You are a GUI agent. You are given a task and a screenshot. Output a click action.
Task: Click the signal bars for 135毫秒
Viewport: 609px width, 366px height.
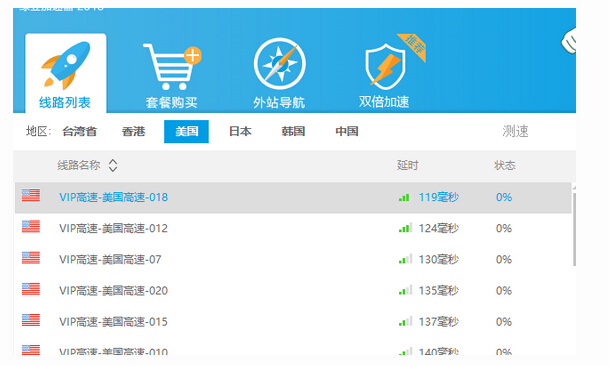click(405, 290)
